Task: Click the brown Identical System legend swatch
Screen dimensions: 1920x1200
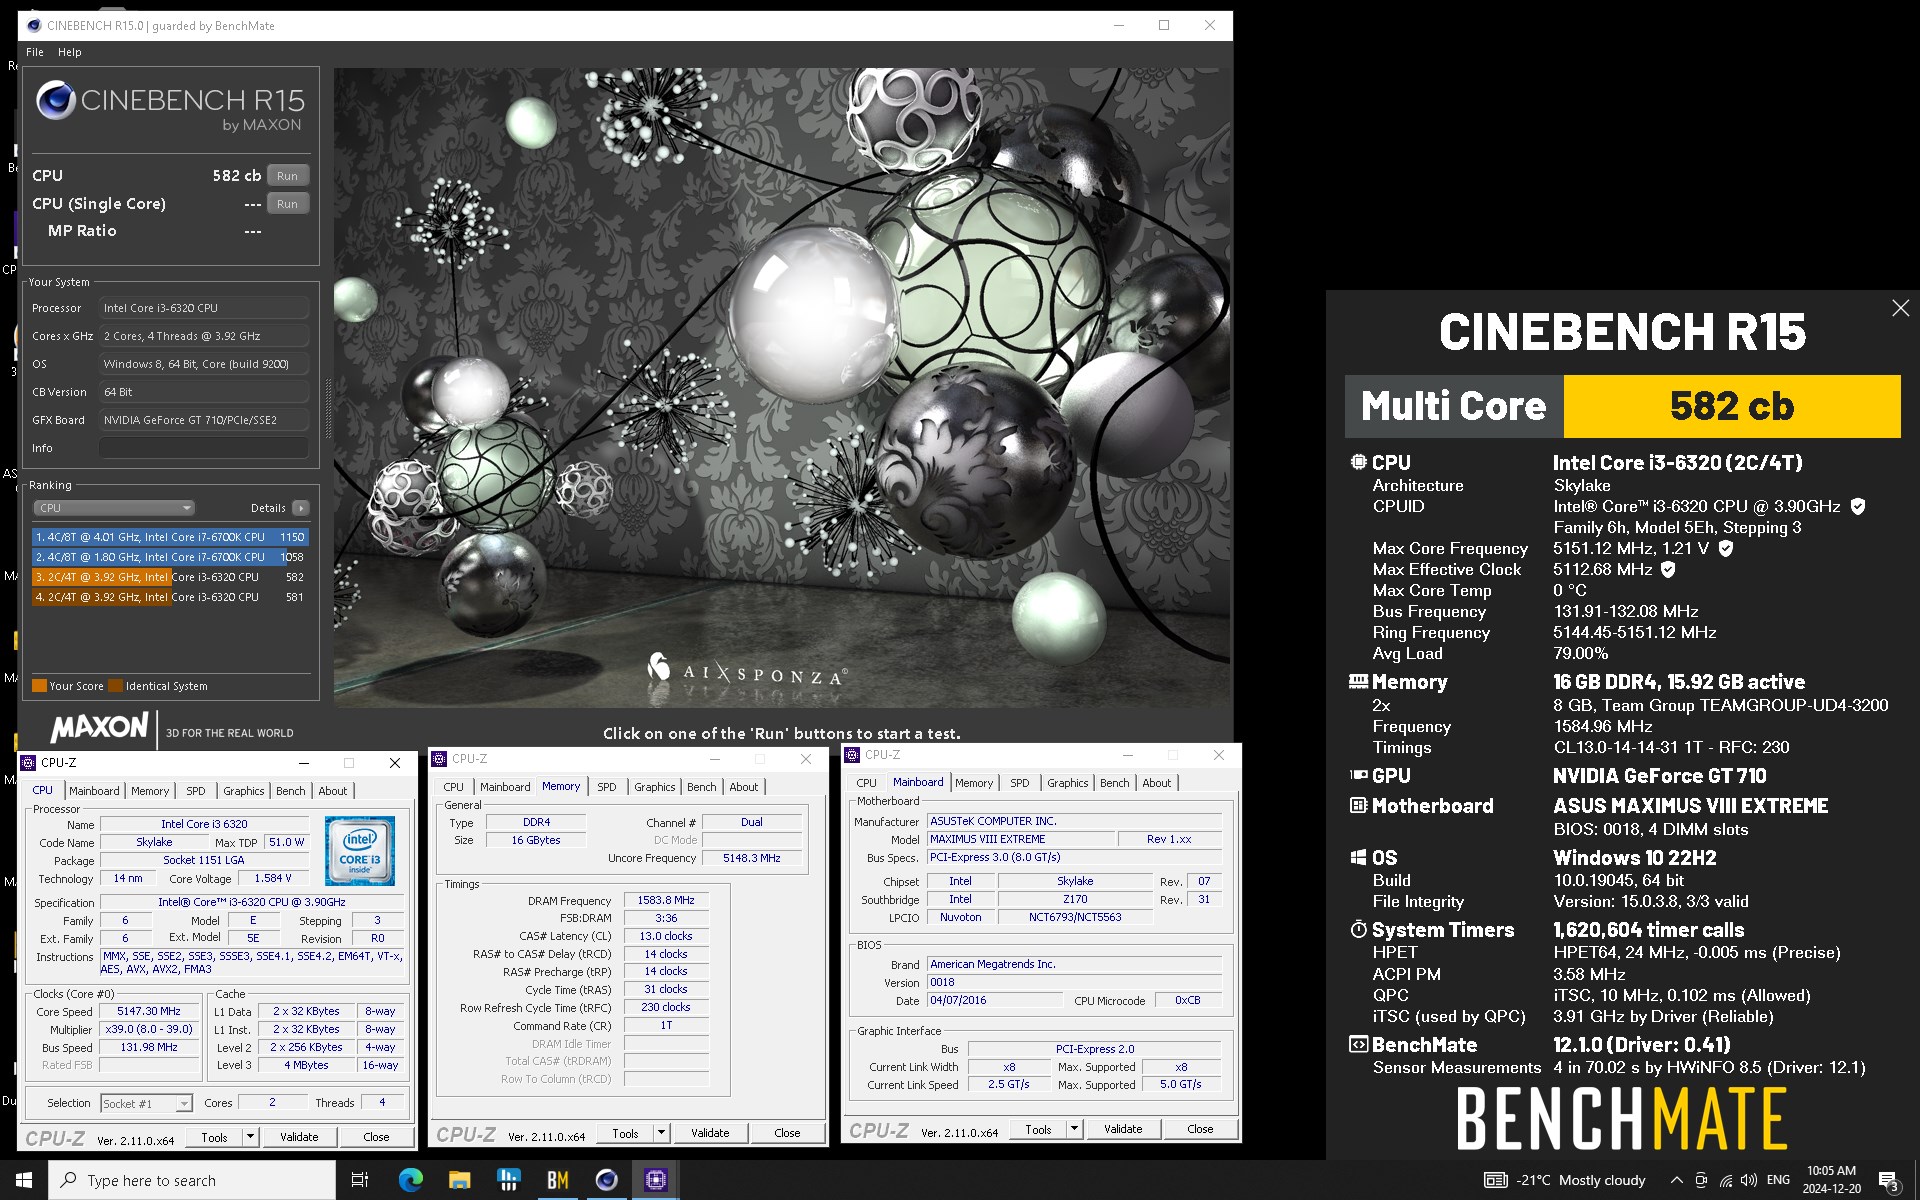Action: click(x=115, y=686)
